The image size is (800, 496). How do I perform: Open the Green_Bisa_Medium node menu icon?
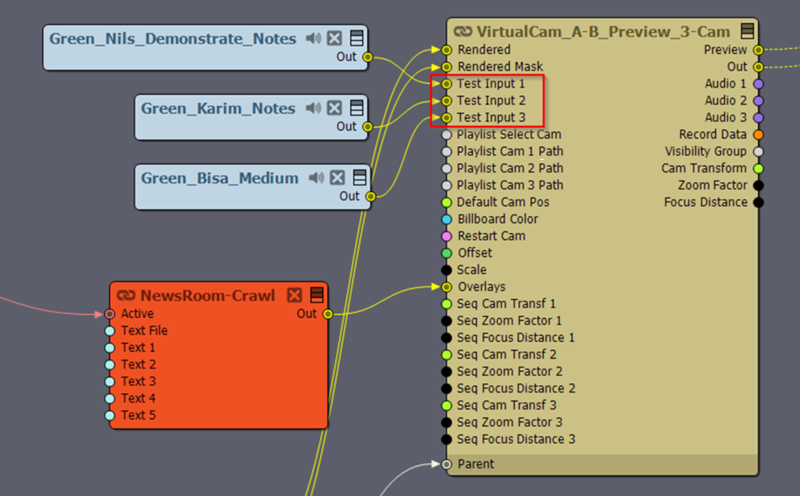pos(360,178)
